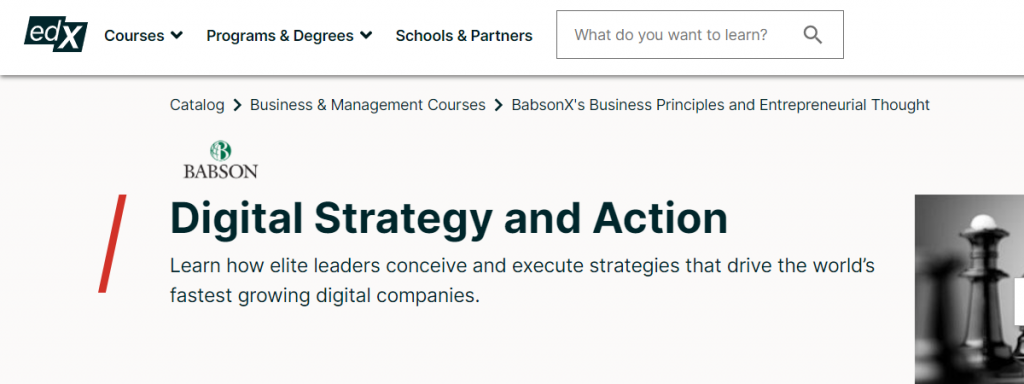This screenshot has width=1024, height=384.
Task: Click the BABSON wordmark text under emblem
Action: [221, 171]
